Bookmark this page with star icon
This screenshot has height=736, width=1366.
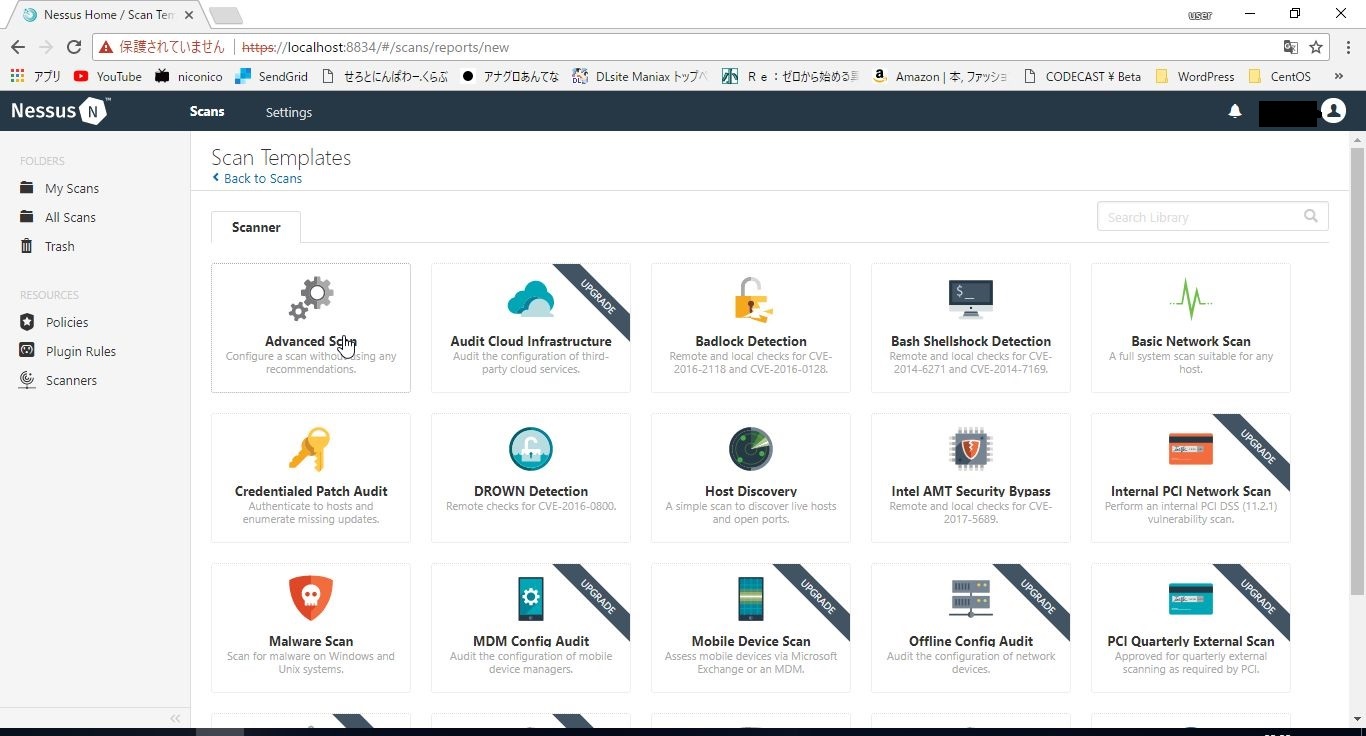1316,47
